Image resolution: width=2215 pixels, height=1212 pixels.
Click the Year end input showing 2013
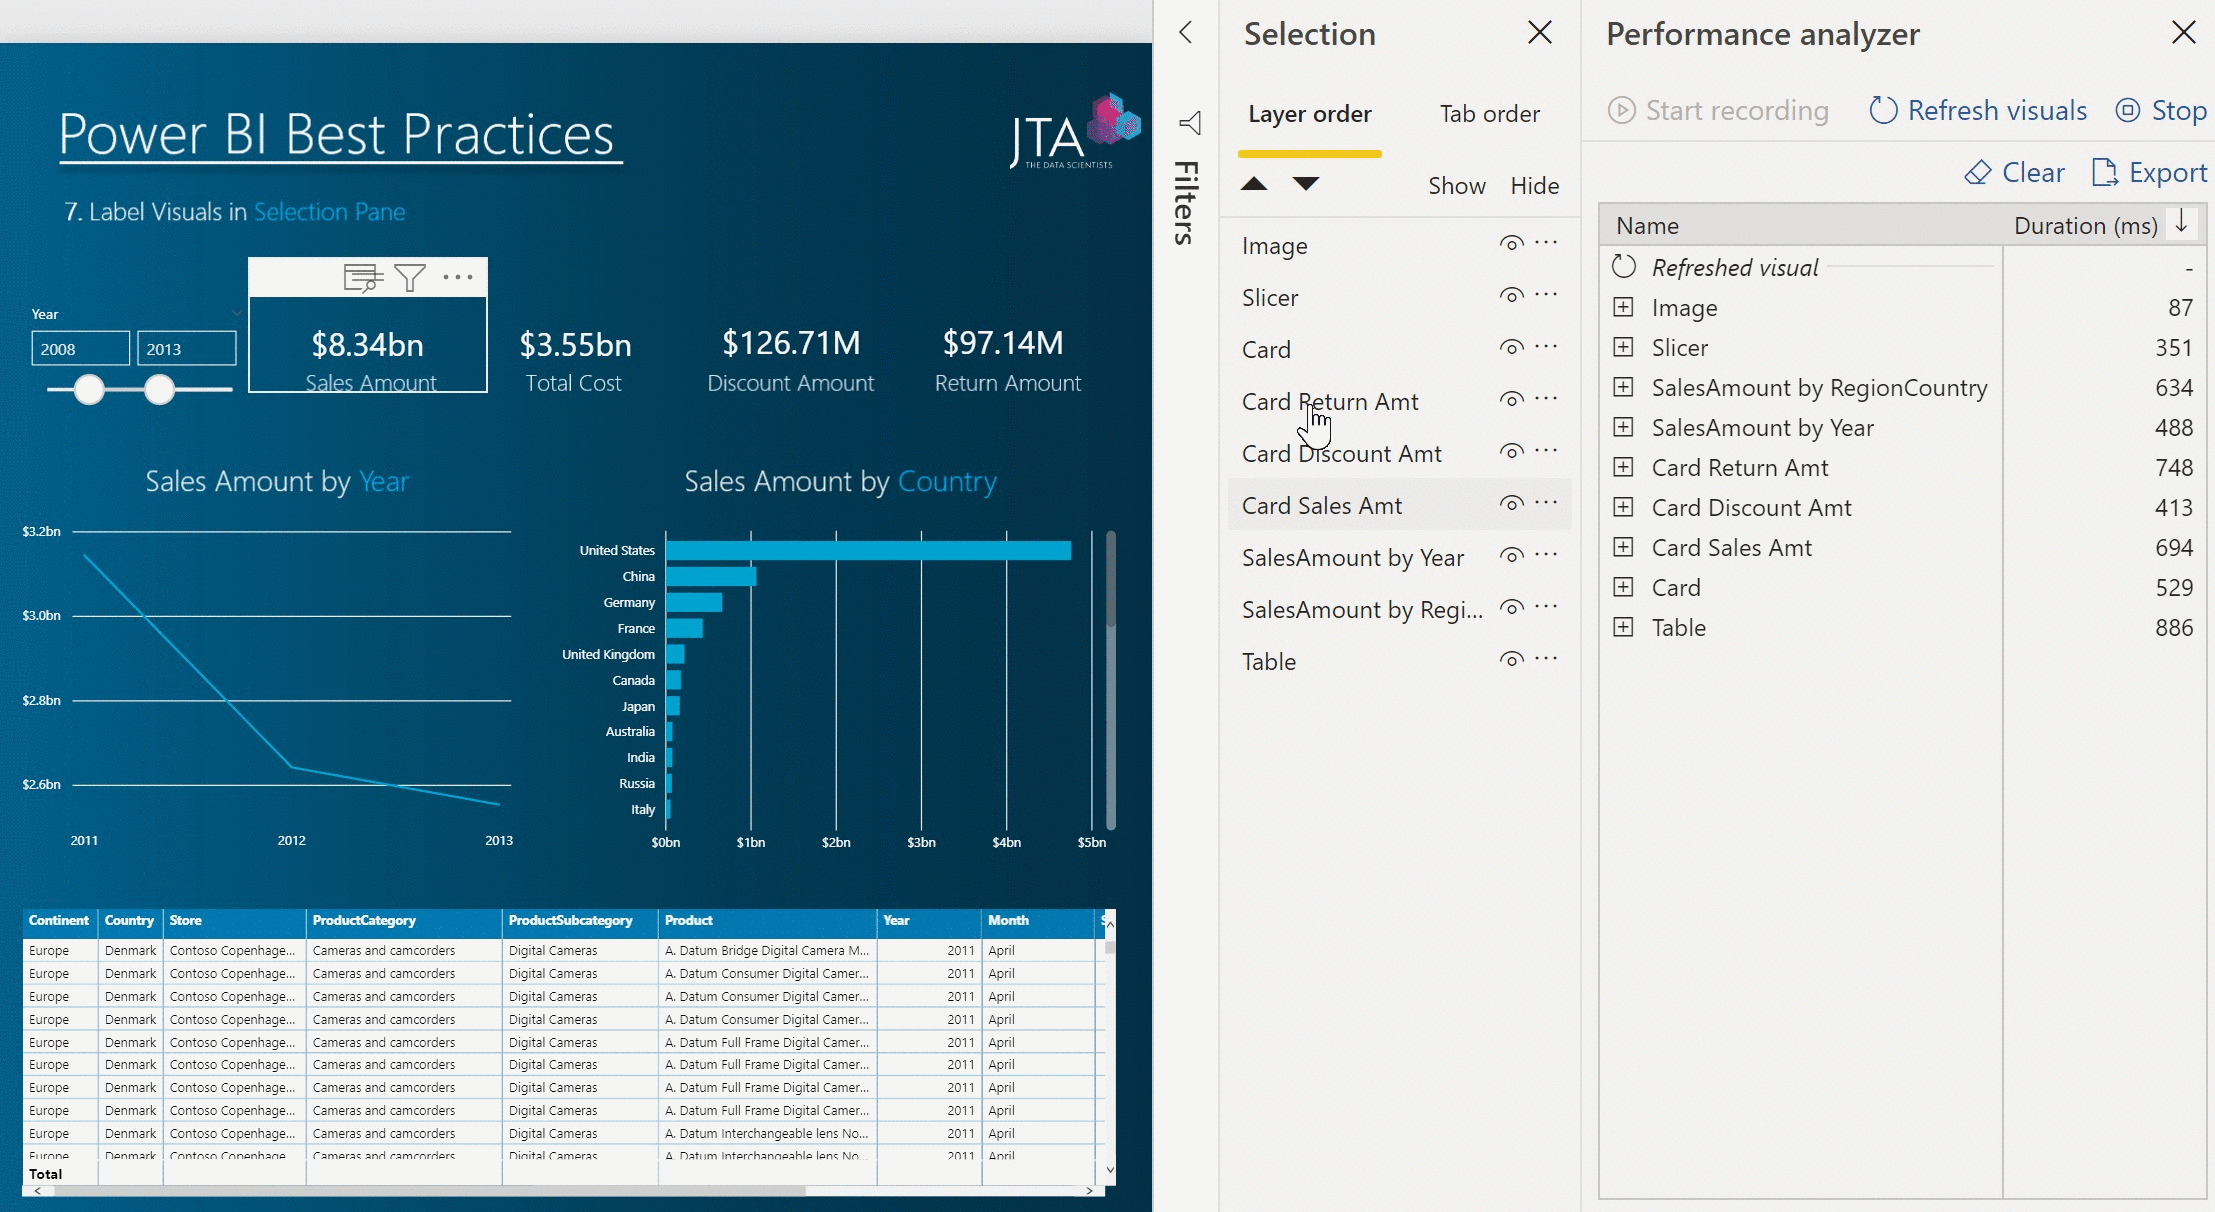click(x=186, y=349)
